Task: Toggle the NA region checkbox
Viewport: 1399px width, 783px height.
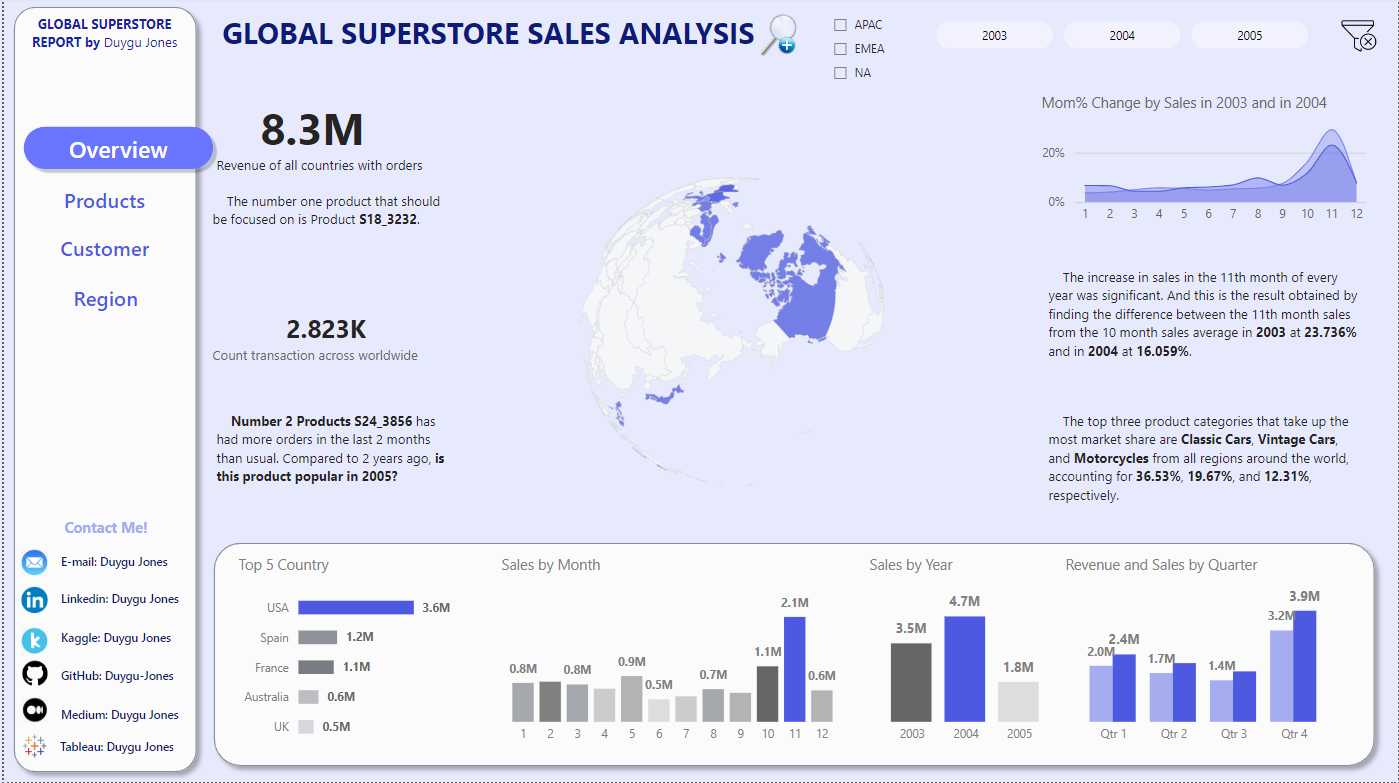Action: point(841,73)
